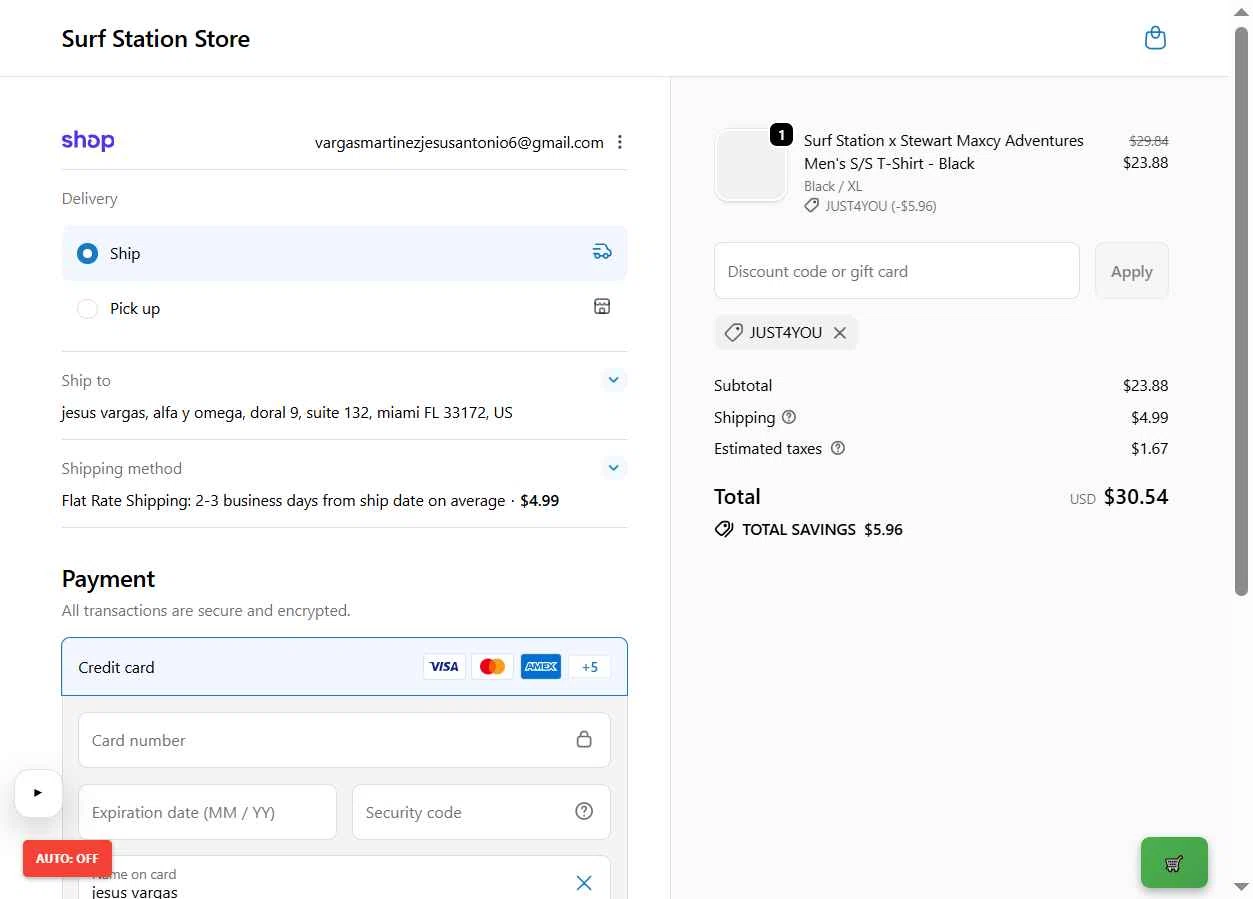The width and height of the screenshot is (1253, 899).
Task: Click the product title text
Action: coord(944,152)
